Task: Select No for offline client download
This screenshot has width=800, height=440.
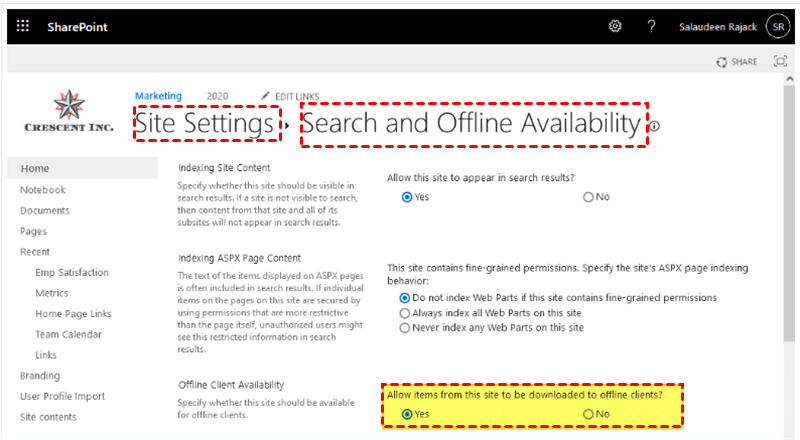Action: [588, 414]
